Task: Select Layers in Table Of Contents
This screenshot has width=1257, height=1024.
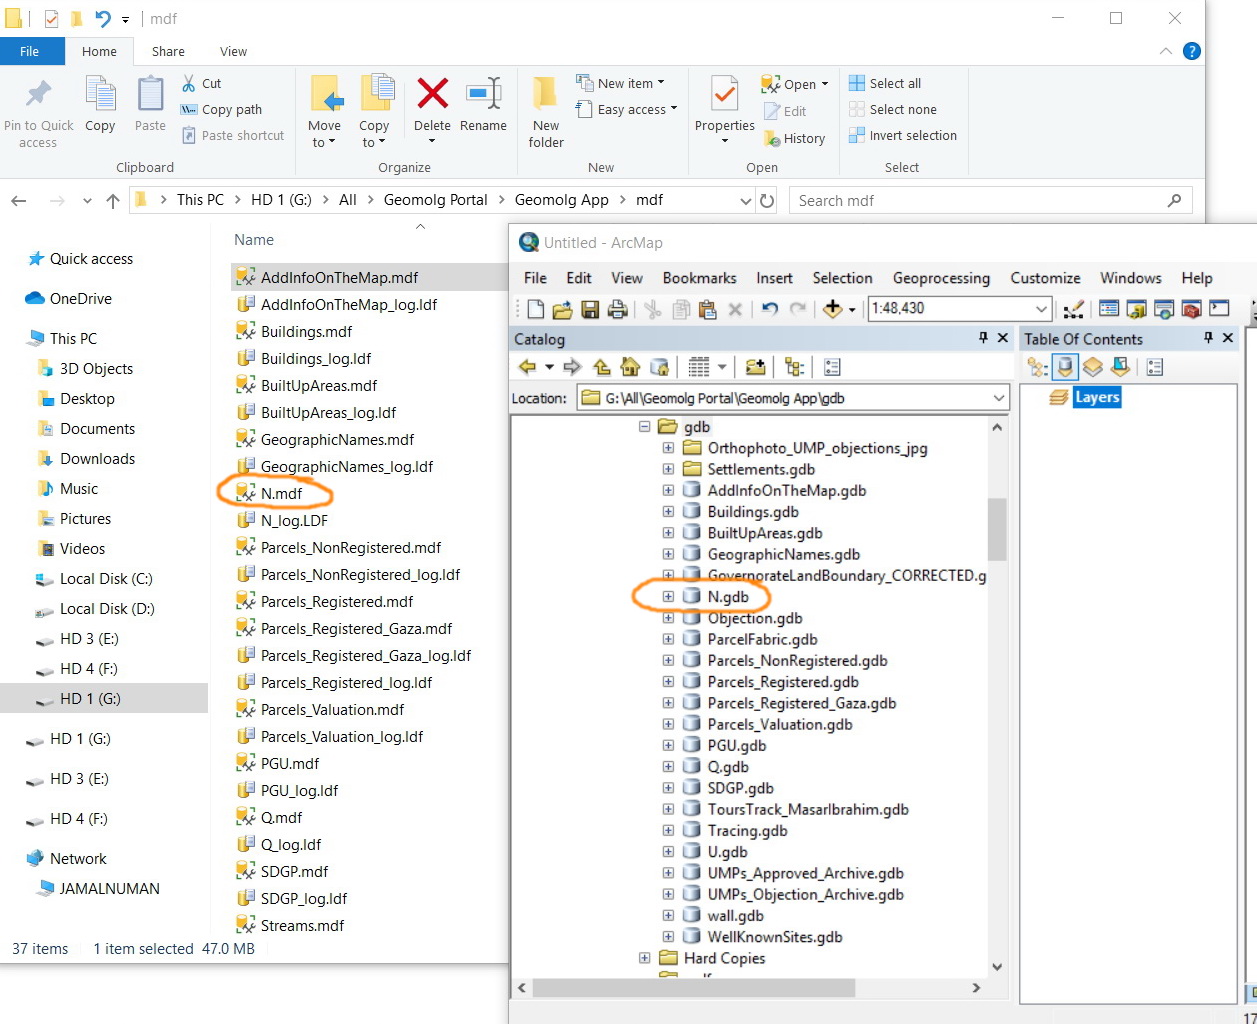Action: pyautogui.click(x=1097, y=397)
